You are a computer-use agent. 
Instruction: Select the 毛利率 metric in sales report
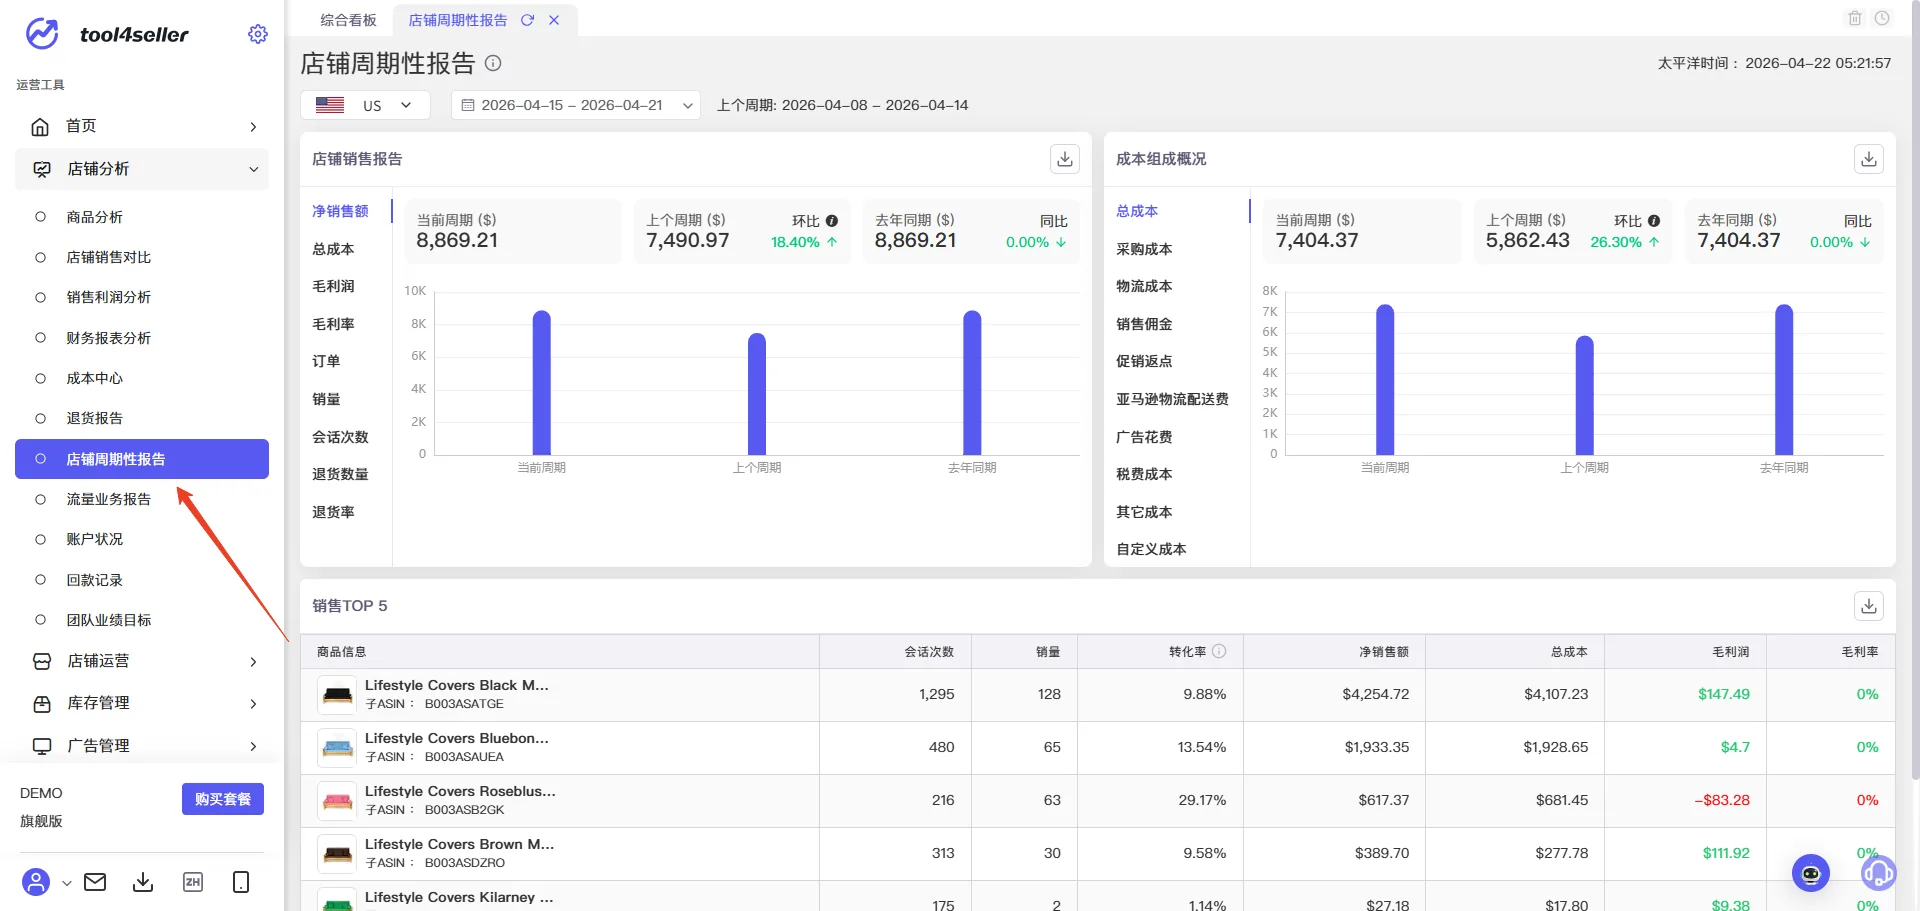pyautogui.click(x=333, y=324)
